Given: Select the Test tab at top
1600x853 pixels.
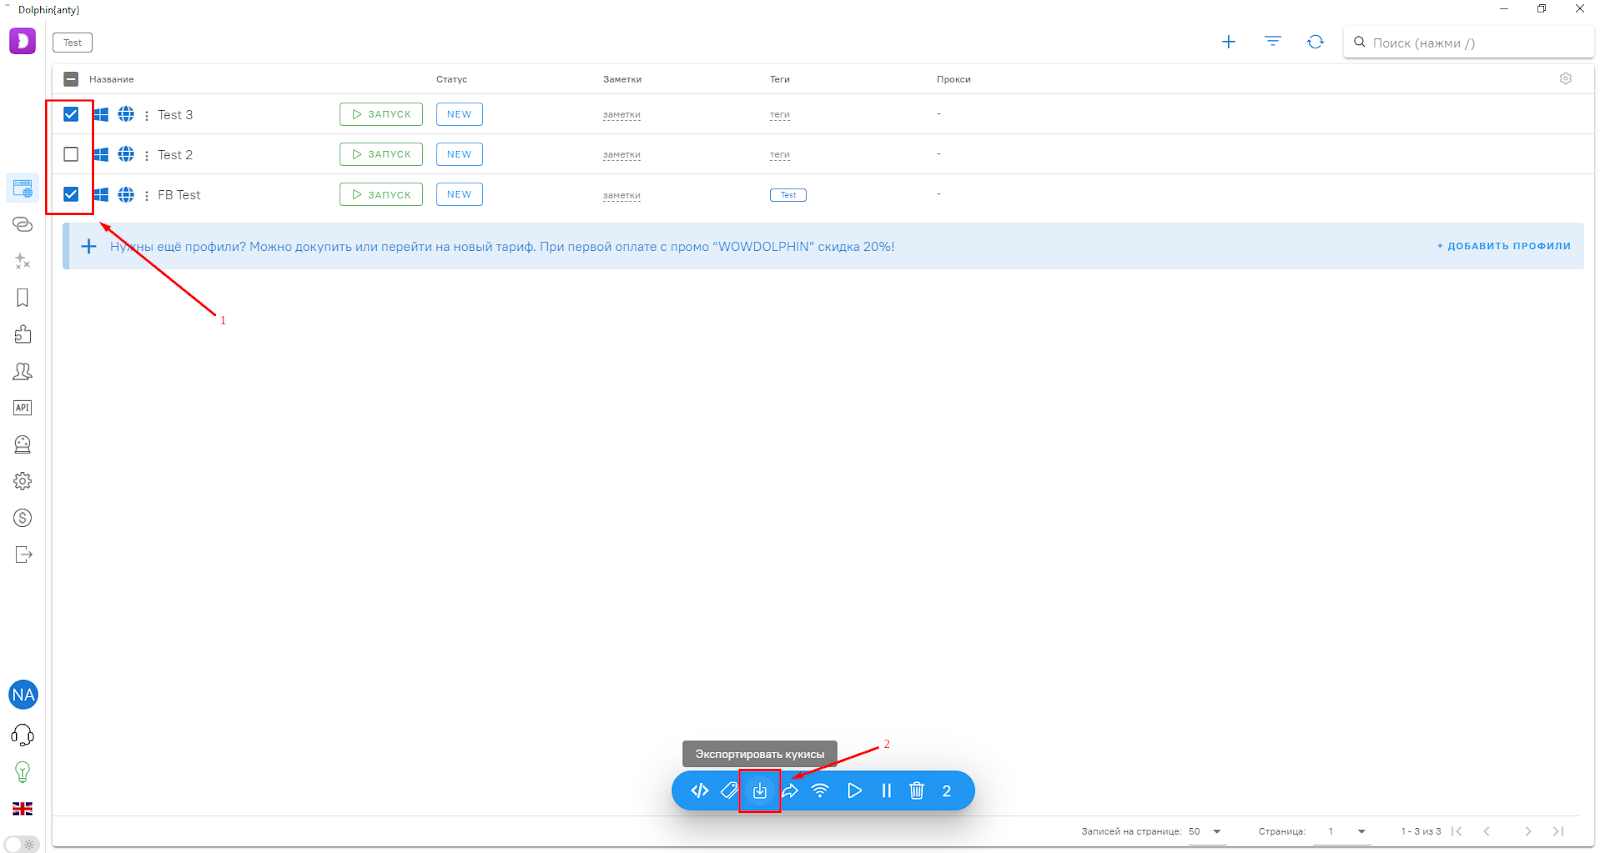Looking at the screenshot, I should (x=72, y=43).
